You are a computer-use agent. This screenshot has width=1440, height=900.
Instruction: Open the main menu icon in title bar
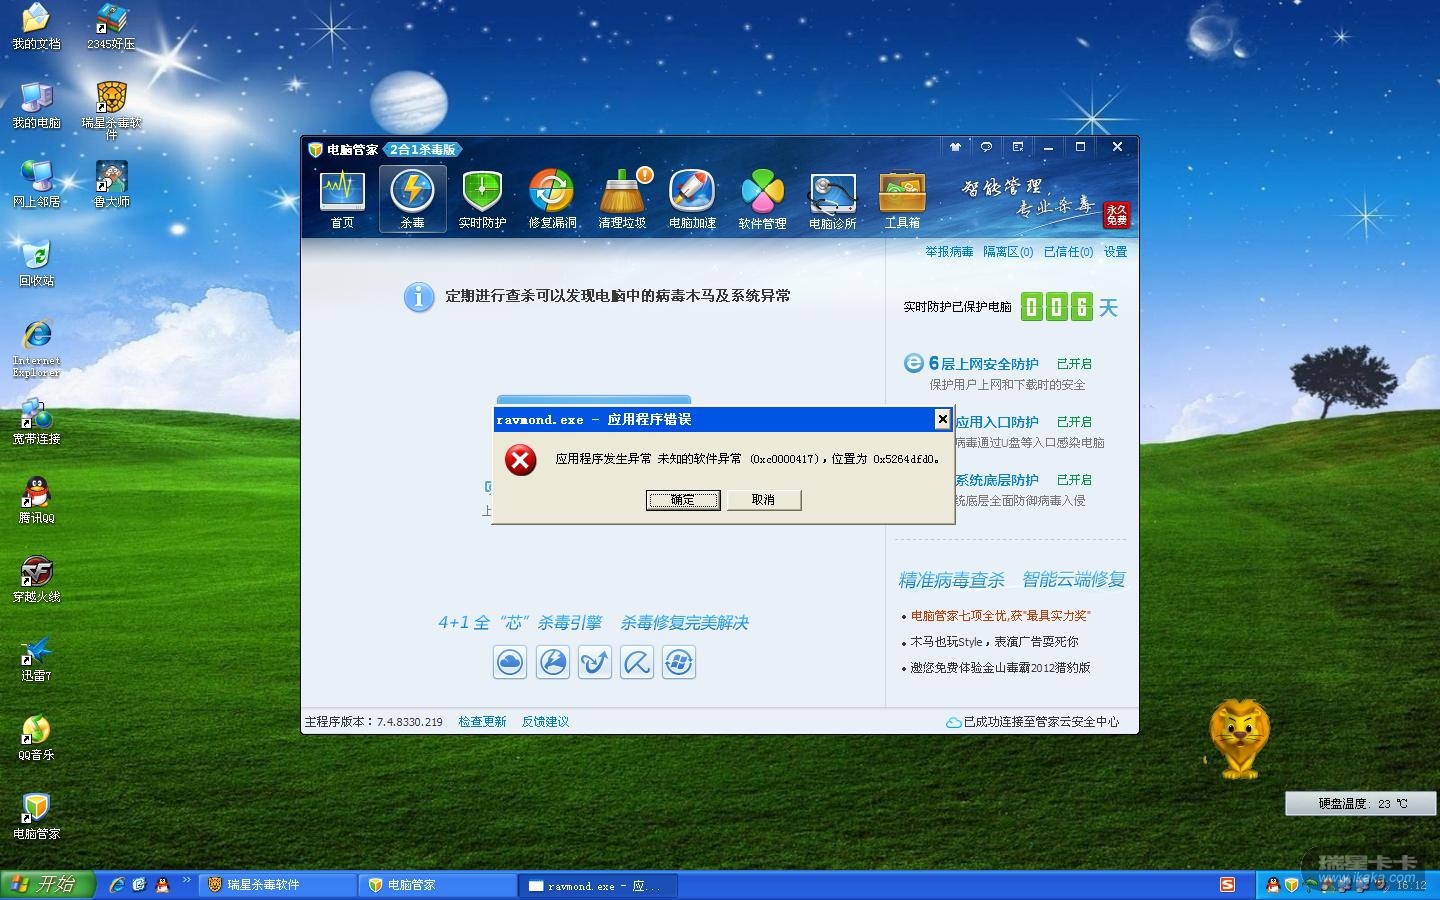tap(1018, 147)
